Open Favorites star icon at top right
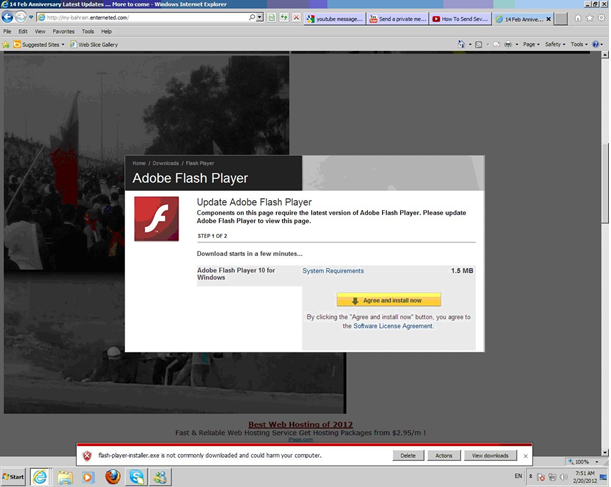611x487 pixels. (x=590, y=18)
